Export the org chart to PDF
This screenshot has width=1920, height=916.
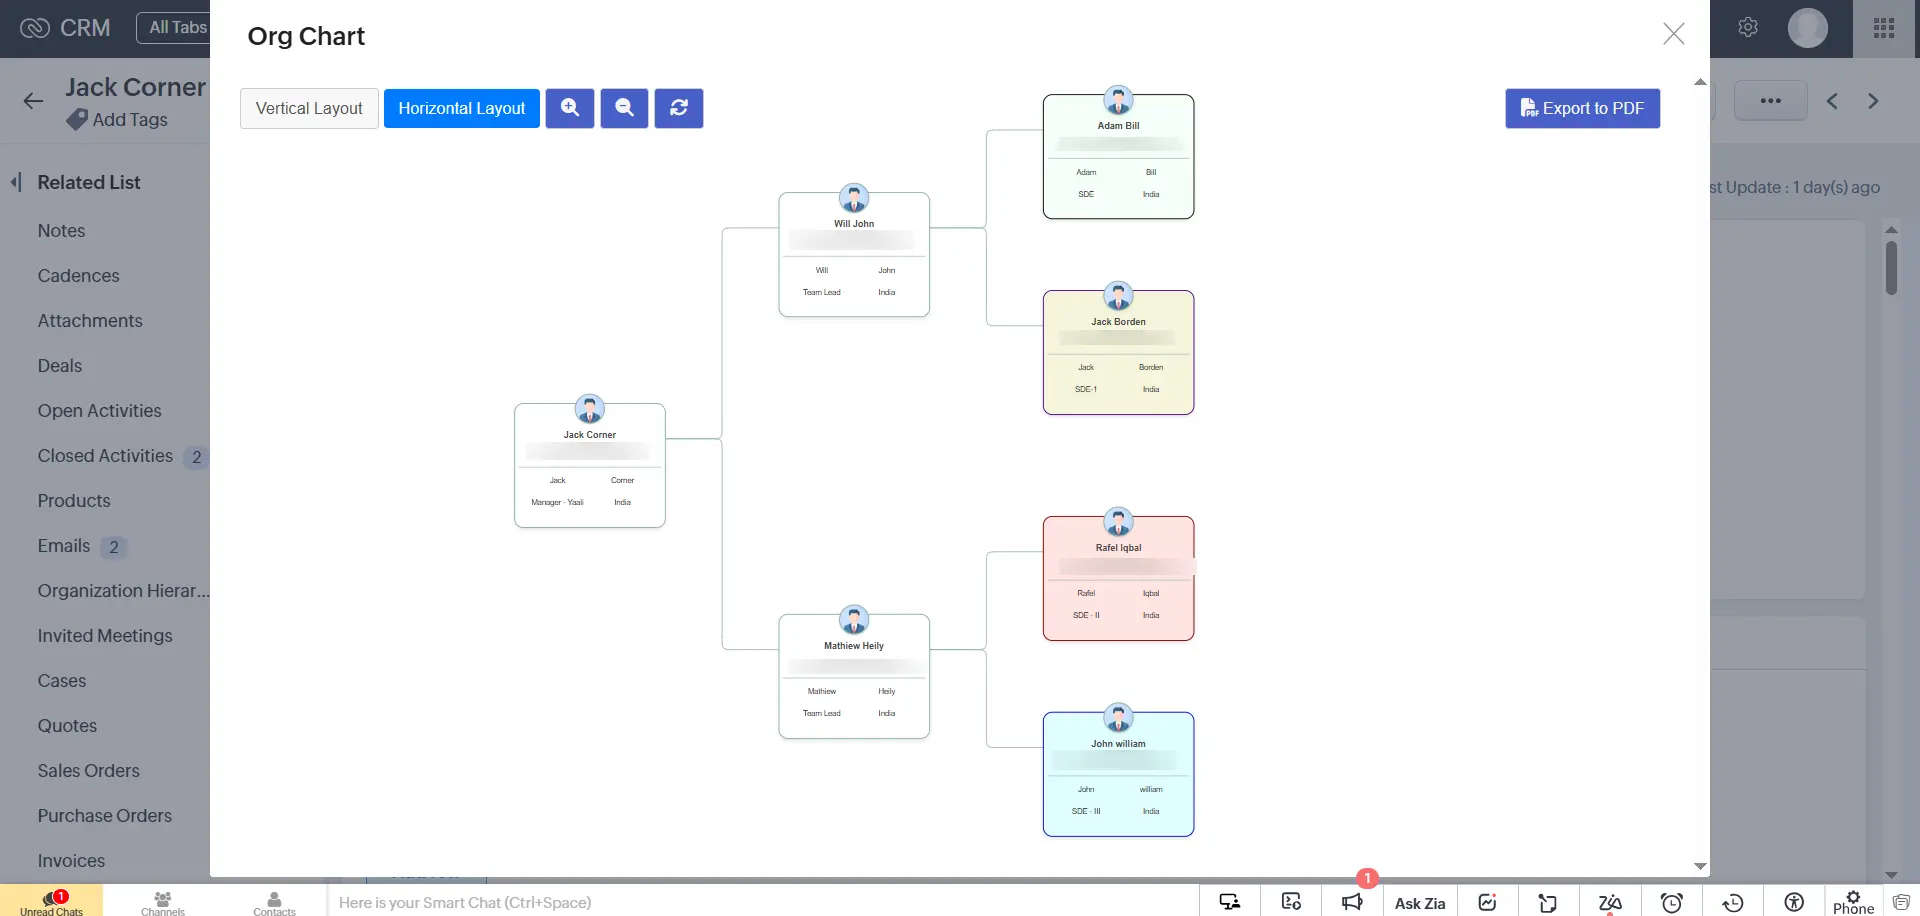point(1581,108)
